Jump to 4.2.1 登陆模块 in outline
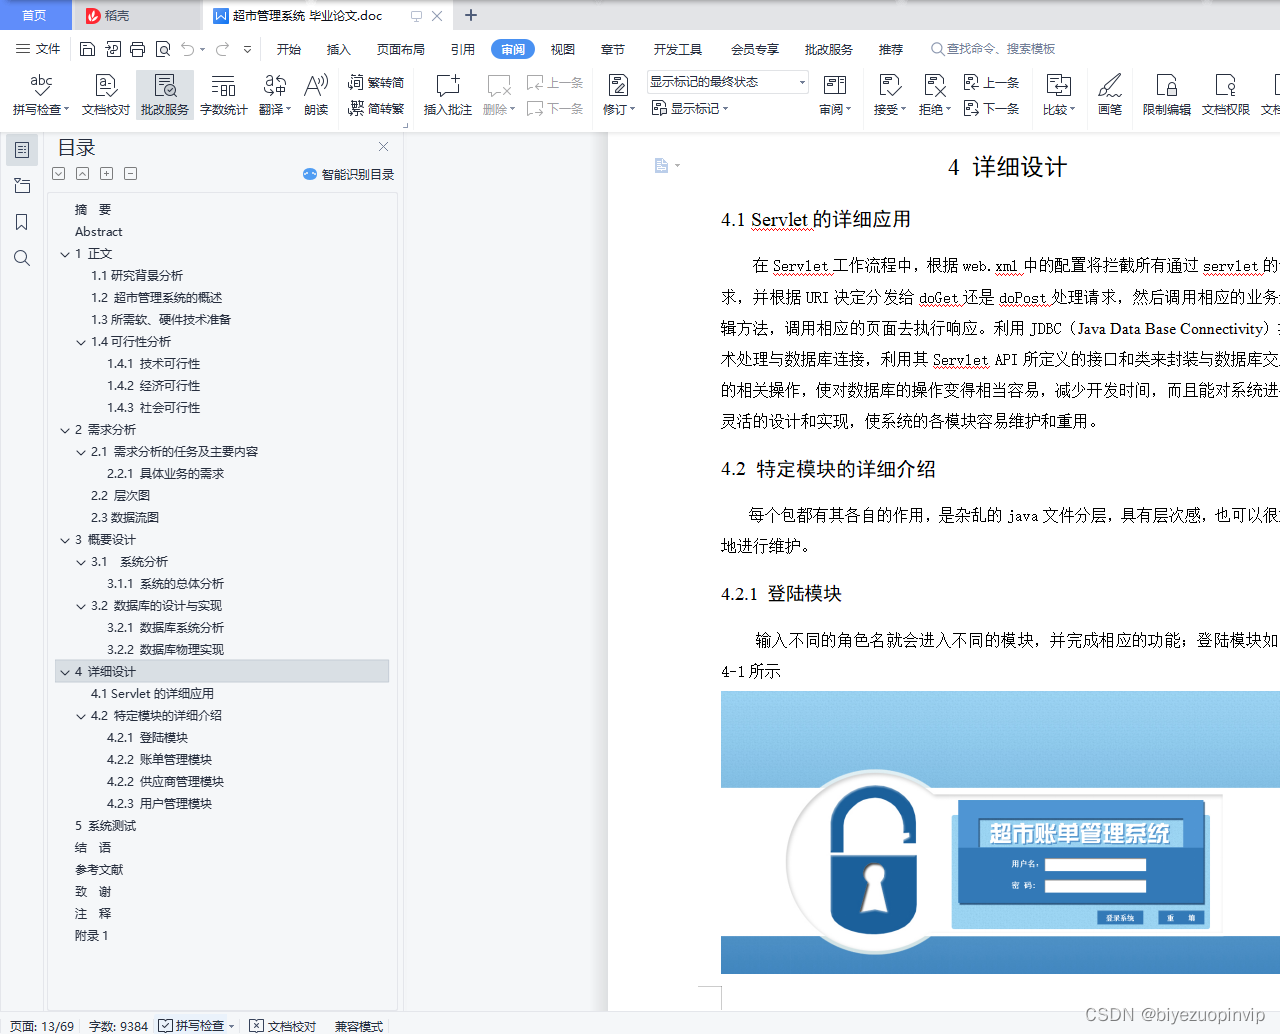 point(147,738)
